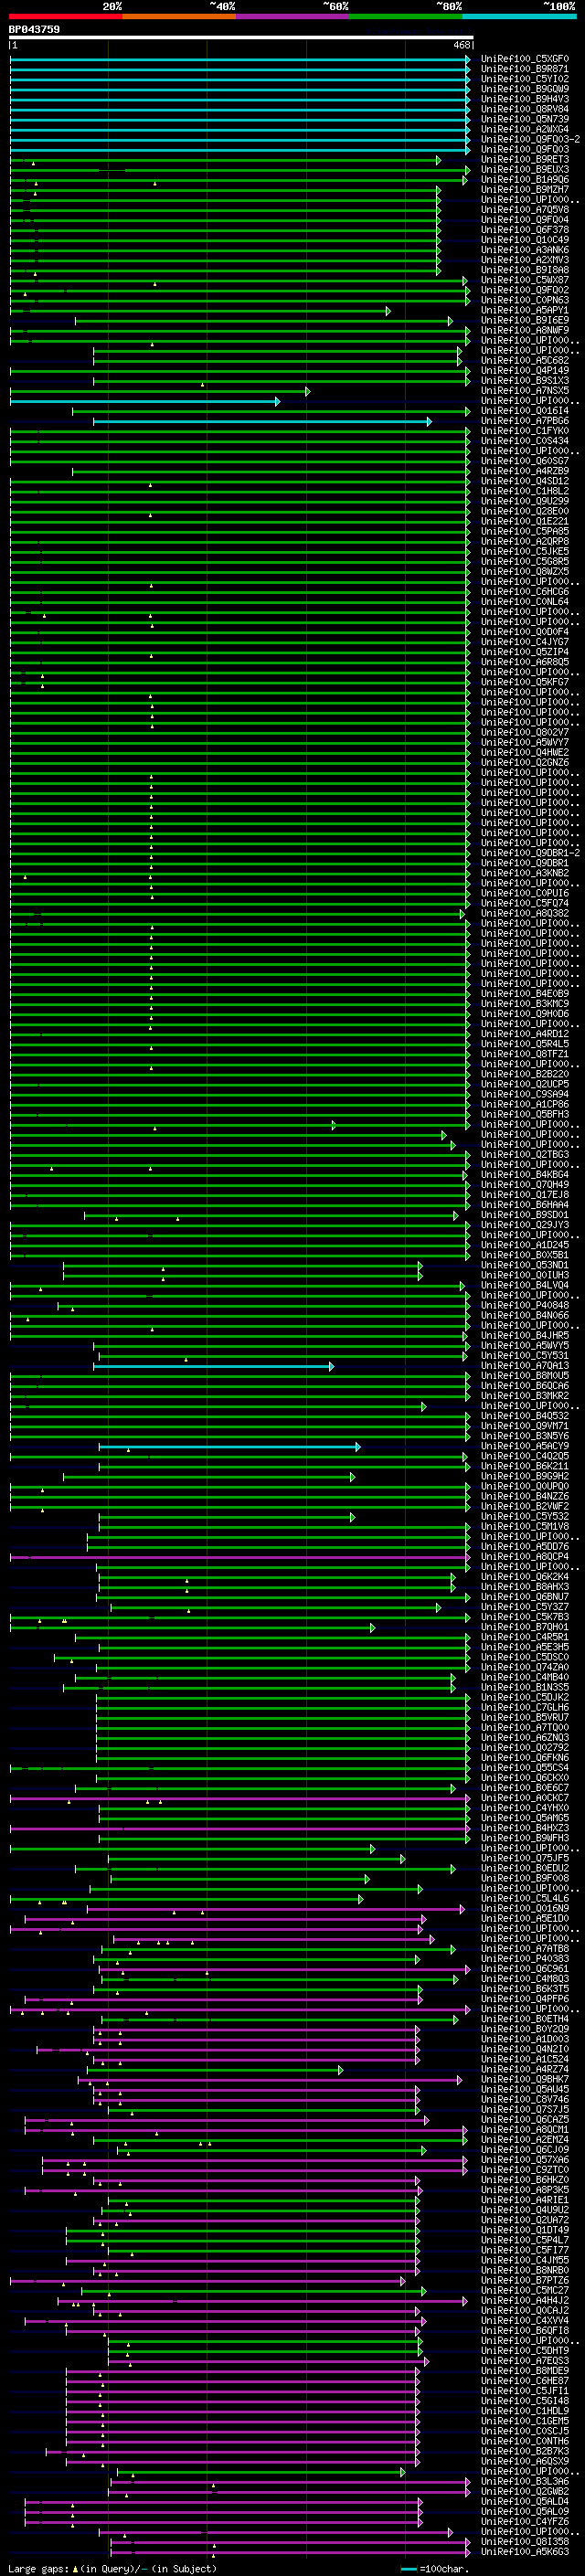The width and height of the screenshot is (585, 2576).
Task: Open hit UniRef100_B9R871
Action: (x=525, y=69)
